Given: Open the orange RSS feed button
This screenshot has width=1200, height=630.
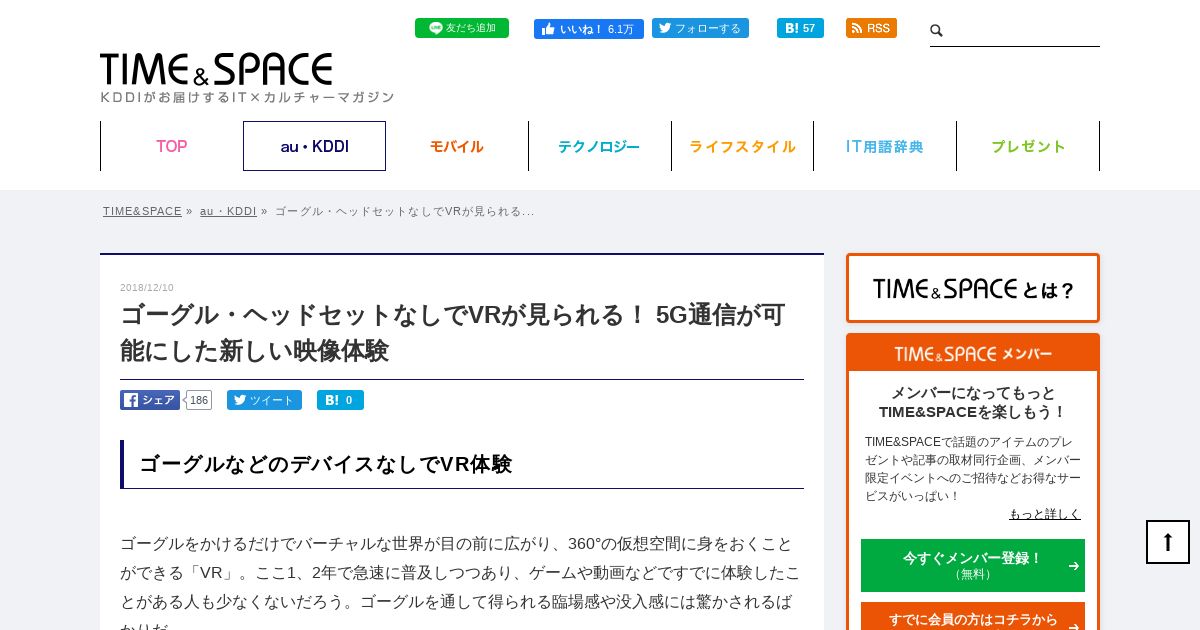Looking at the screenshot, I should (x=871, y=28).
